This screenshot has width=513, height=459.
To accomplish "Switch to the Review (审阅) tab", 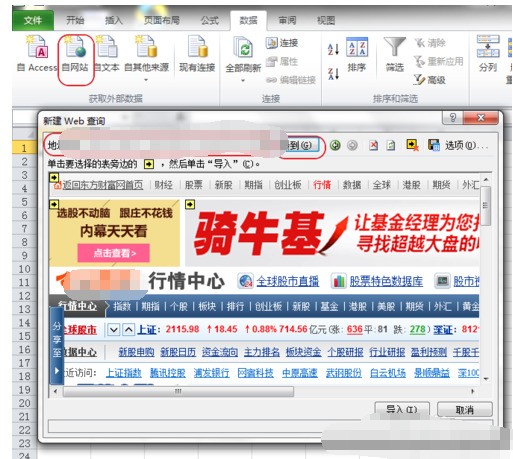I will [287, 20].
